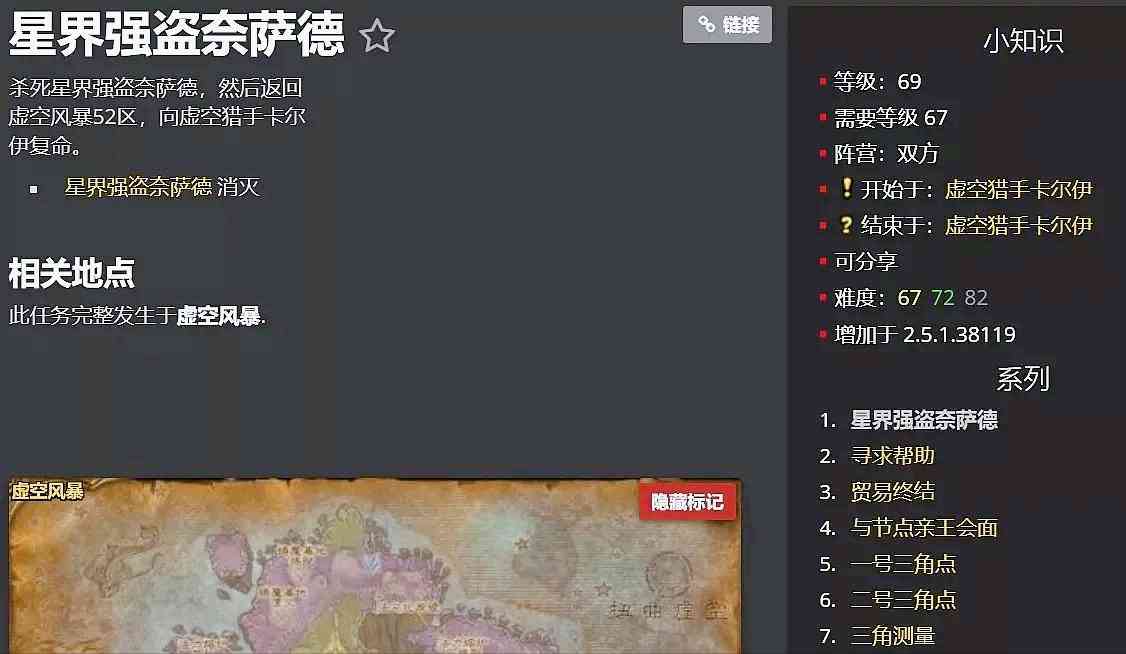Click the yellow question mark quest-end icon
1126x654 pixels.
[847, 225]
